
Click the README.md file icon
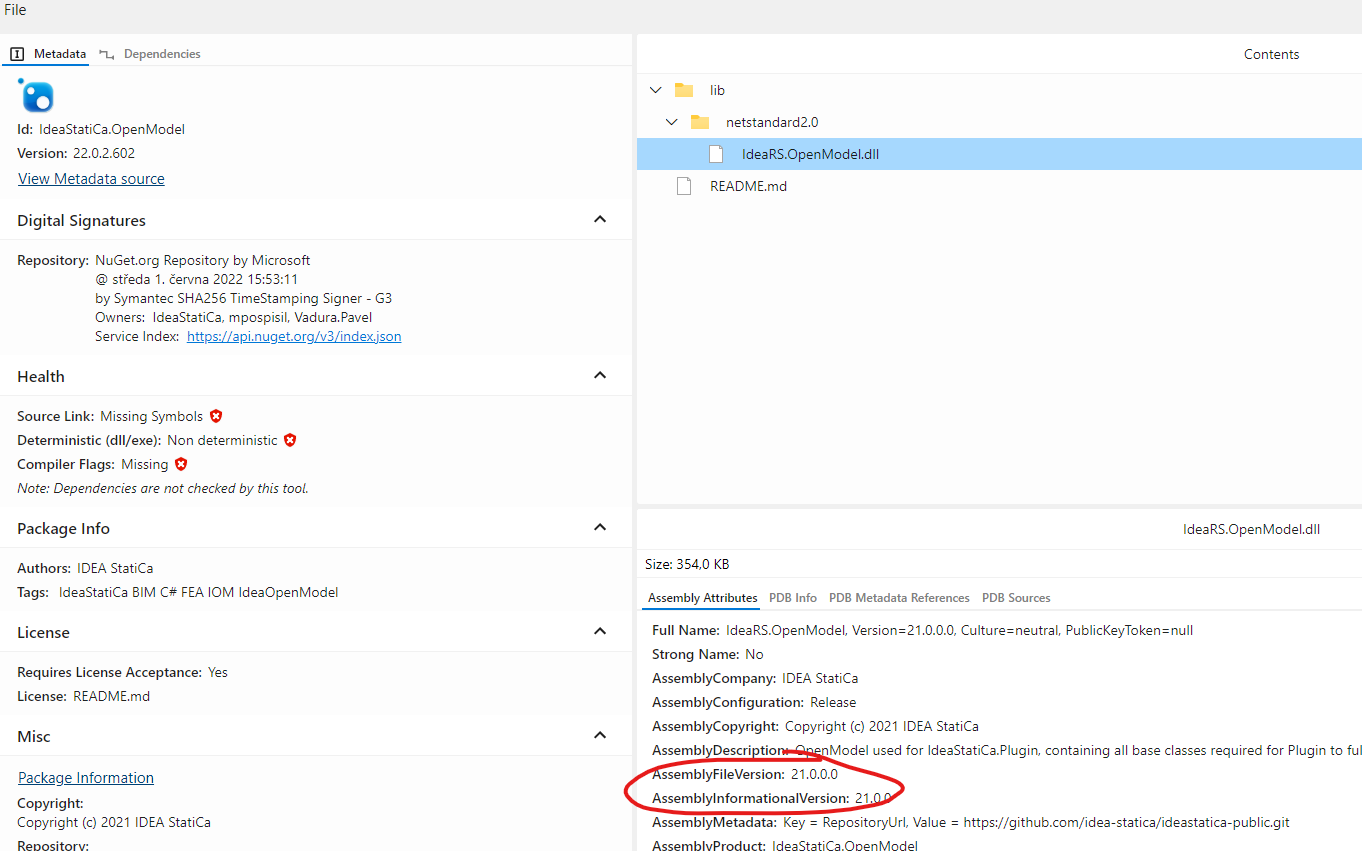point(684,185)
